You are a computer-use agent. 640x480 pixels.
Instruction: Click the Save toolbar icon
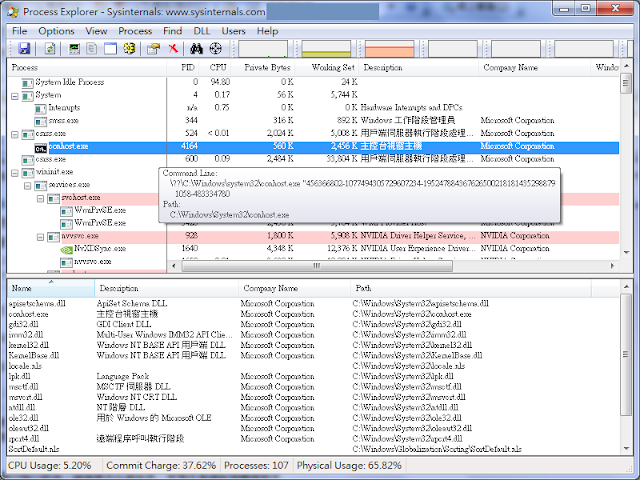[24, 49]
